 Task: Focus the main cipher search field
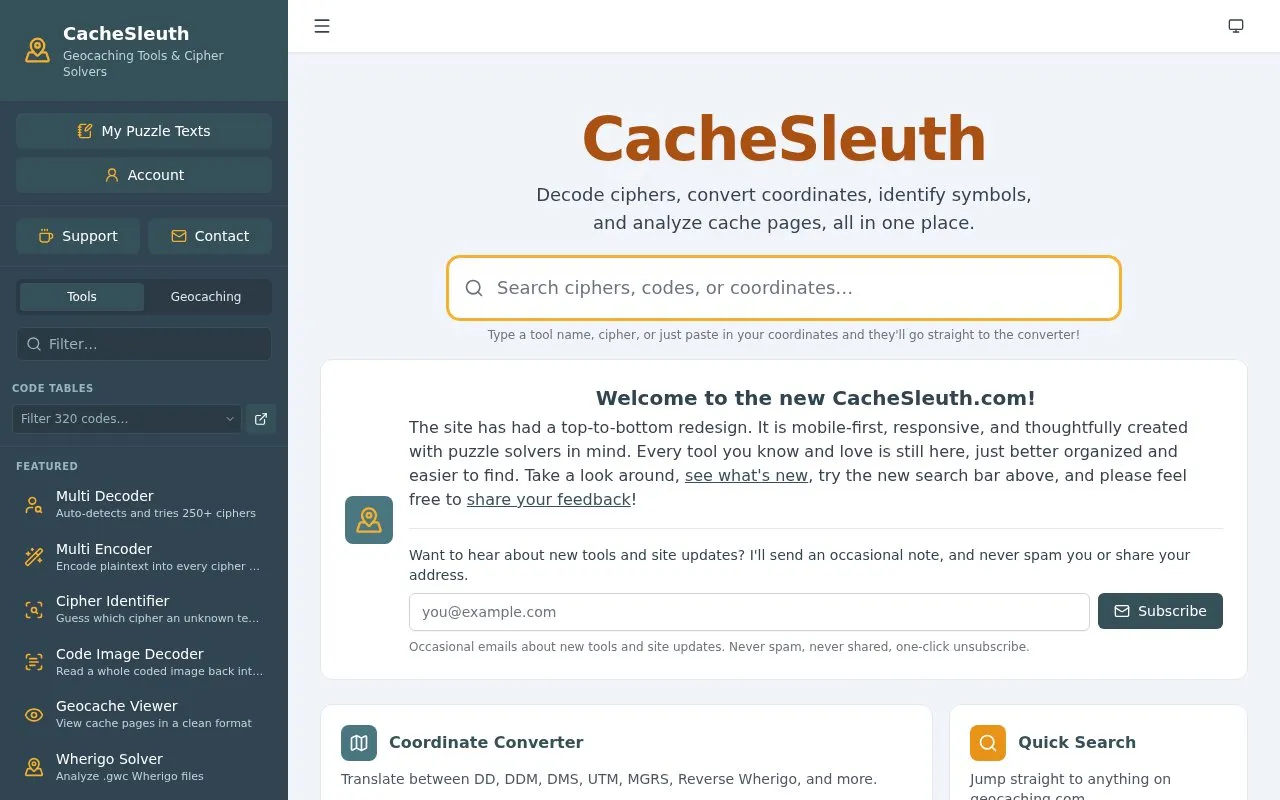[784, 288]
